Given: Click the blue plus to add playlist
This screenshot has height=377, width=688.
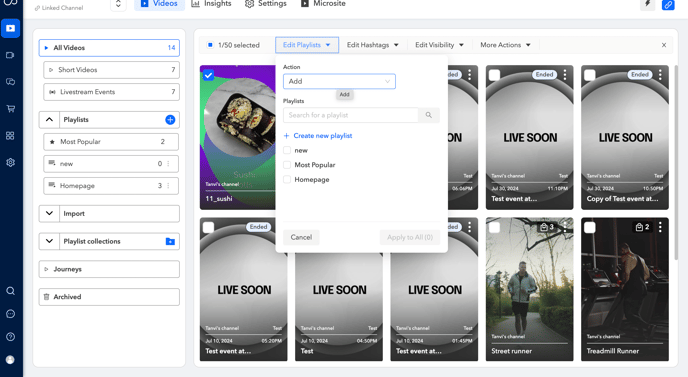Looking at the screenshot, I should click(170, 119).
